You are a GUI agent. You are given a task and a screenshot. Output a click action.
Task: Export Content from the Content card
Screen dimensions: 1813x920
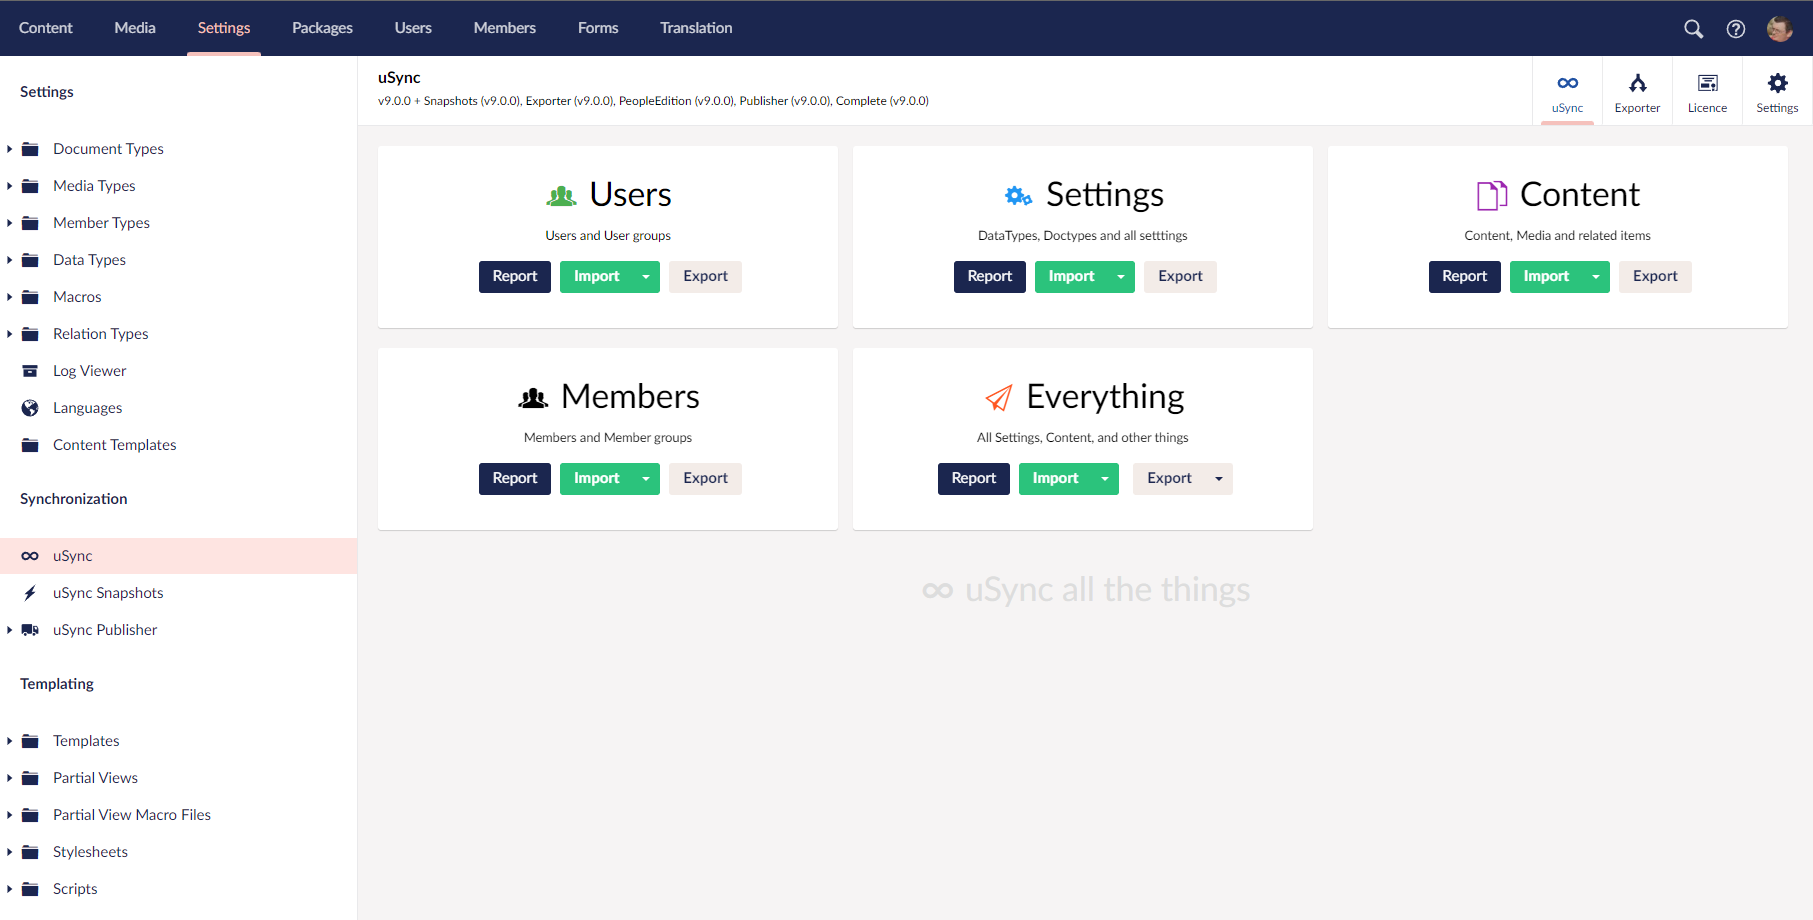pyautogui.click(x=1655, y=276)
